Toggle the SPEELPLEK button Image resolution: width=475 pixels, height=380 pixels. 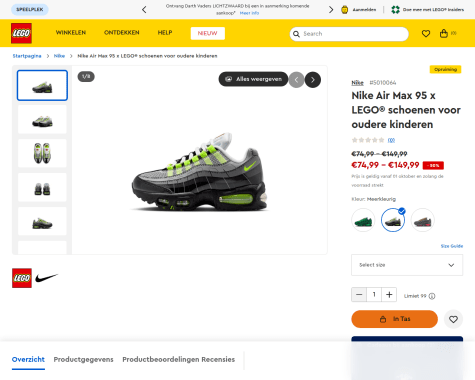[x=30, y=10]
